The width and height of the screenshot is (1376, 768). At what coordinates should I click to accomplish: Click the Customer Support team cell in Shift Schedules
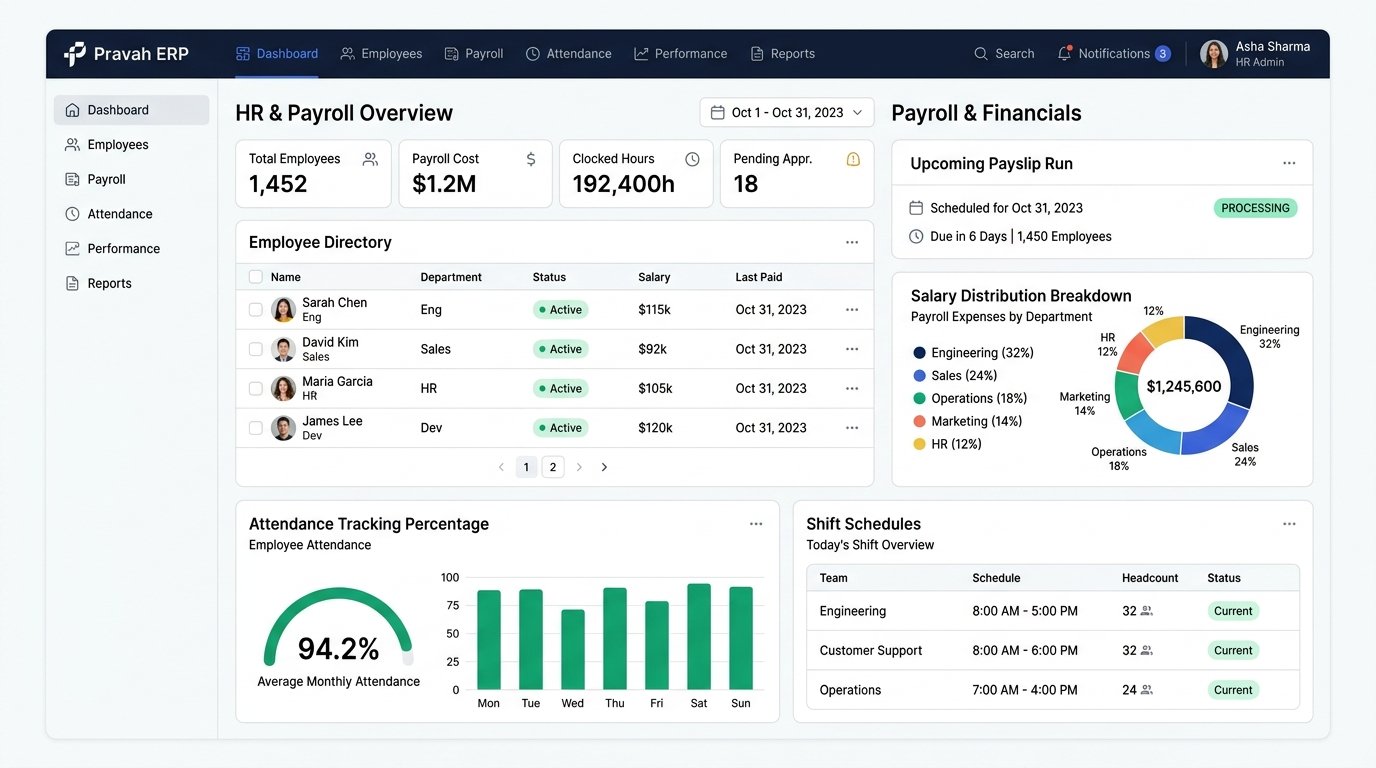871,651
